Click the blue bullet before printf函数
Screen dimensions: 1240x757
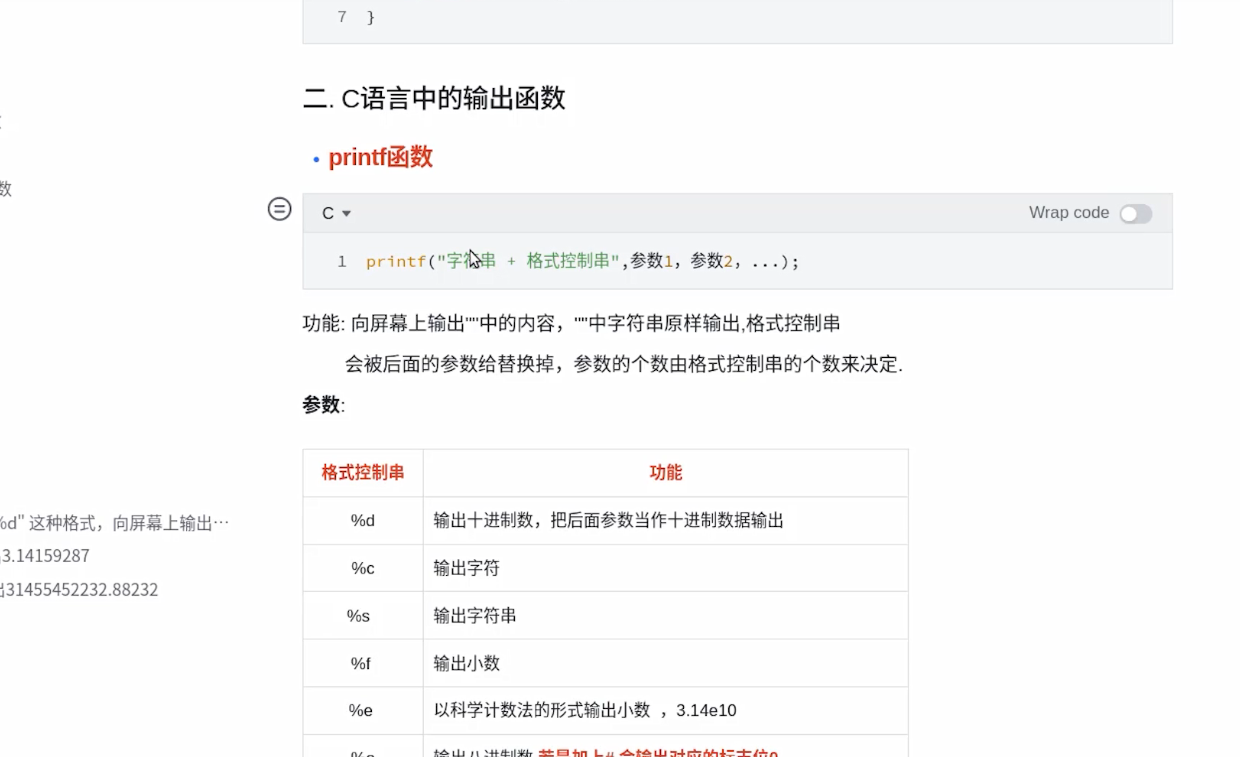pyautogui.click(x=316, y=159)
